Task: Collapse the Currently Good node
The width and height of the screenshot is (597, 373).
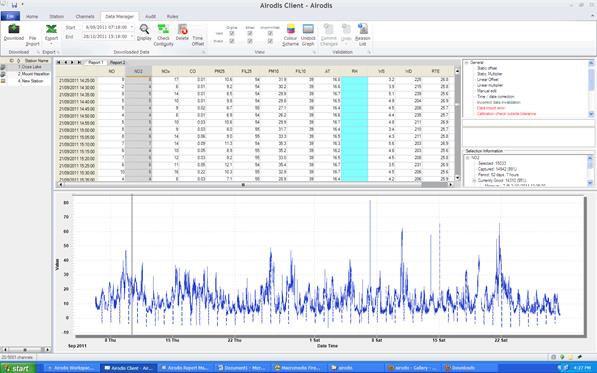Action: [x=474, y=180]
